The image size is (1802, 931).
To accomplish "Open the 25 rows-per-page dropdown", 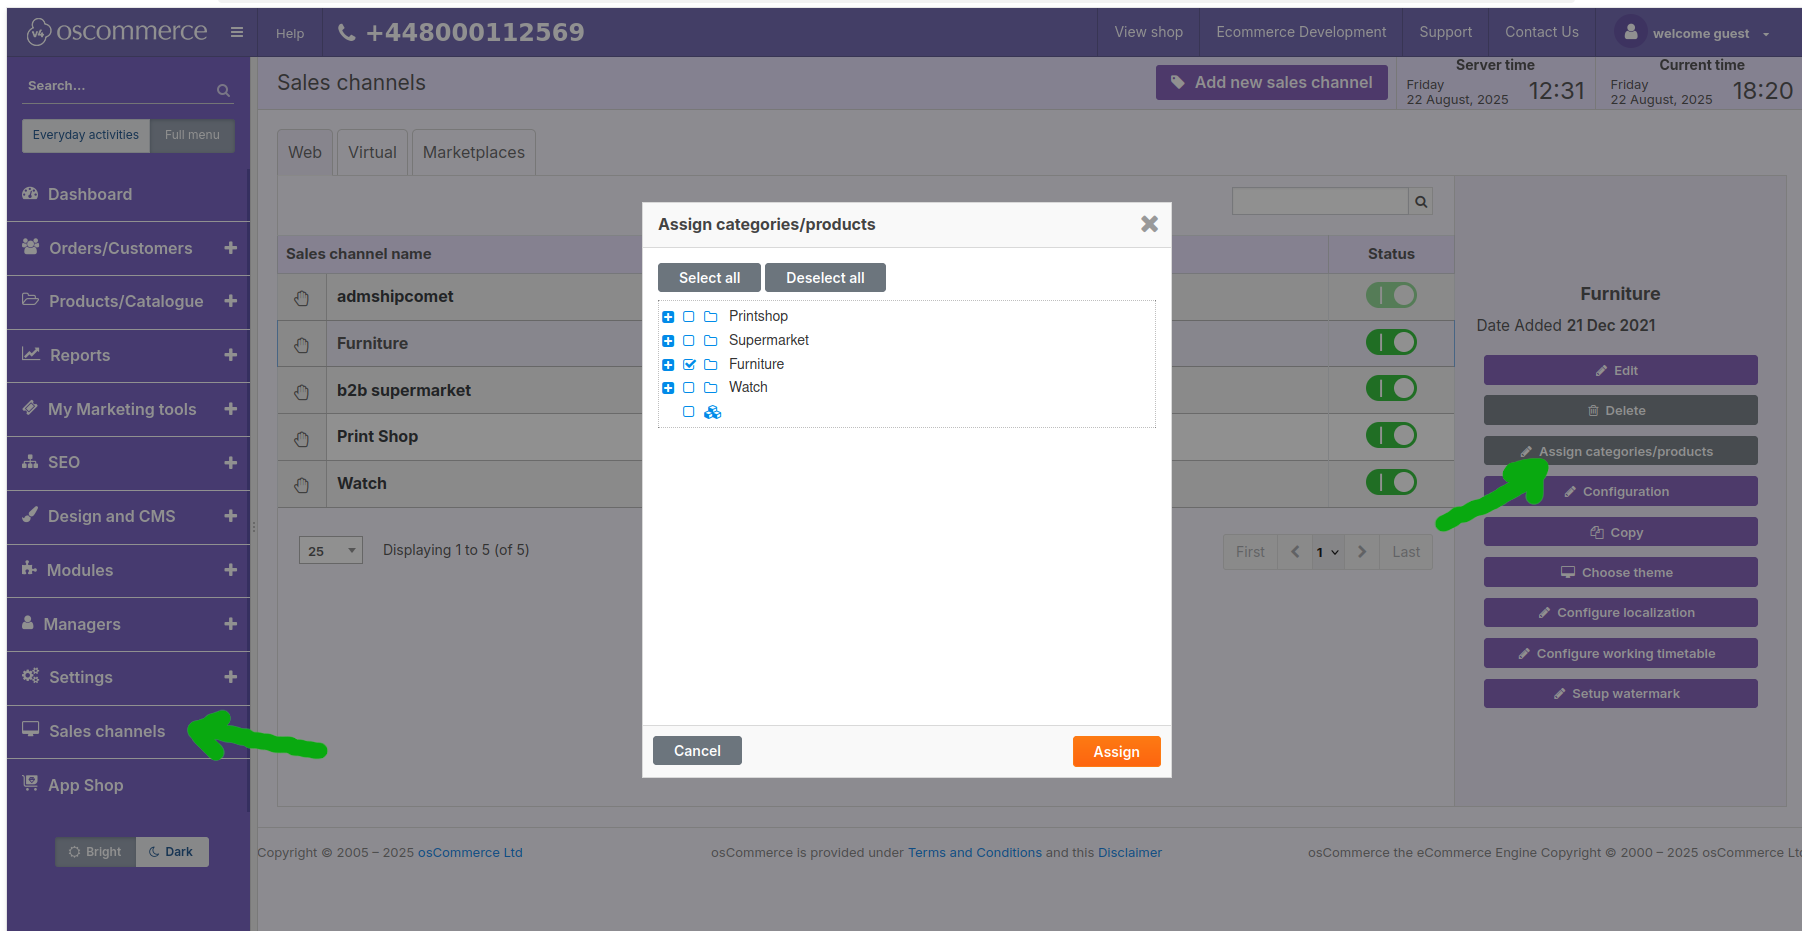I will click(330, 551).
